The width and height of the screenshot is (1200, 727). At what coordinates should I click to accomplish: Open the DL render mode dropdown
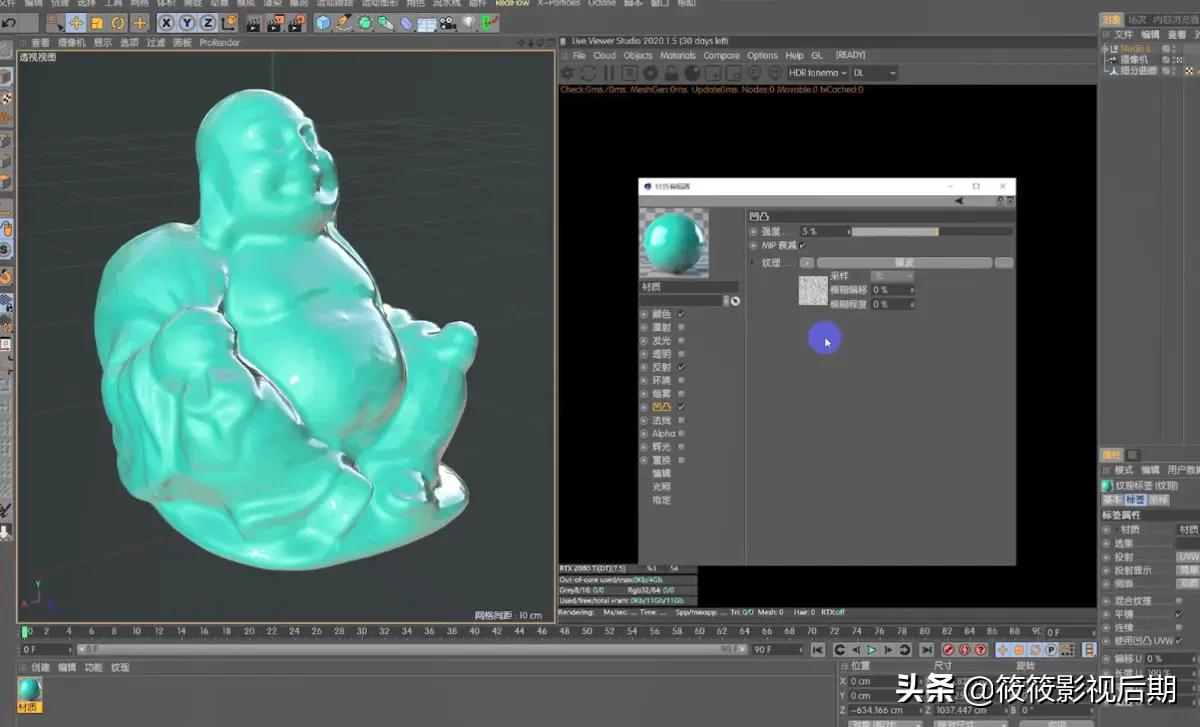point(874,72)
